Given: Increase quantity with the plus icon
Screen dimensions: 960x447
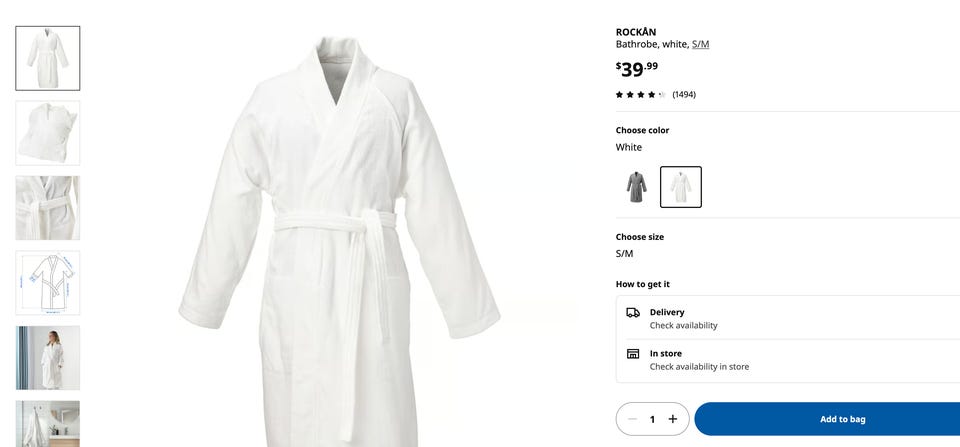Looking at the screenshot, I should 673,419.
